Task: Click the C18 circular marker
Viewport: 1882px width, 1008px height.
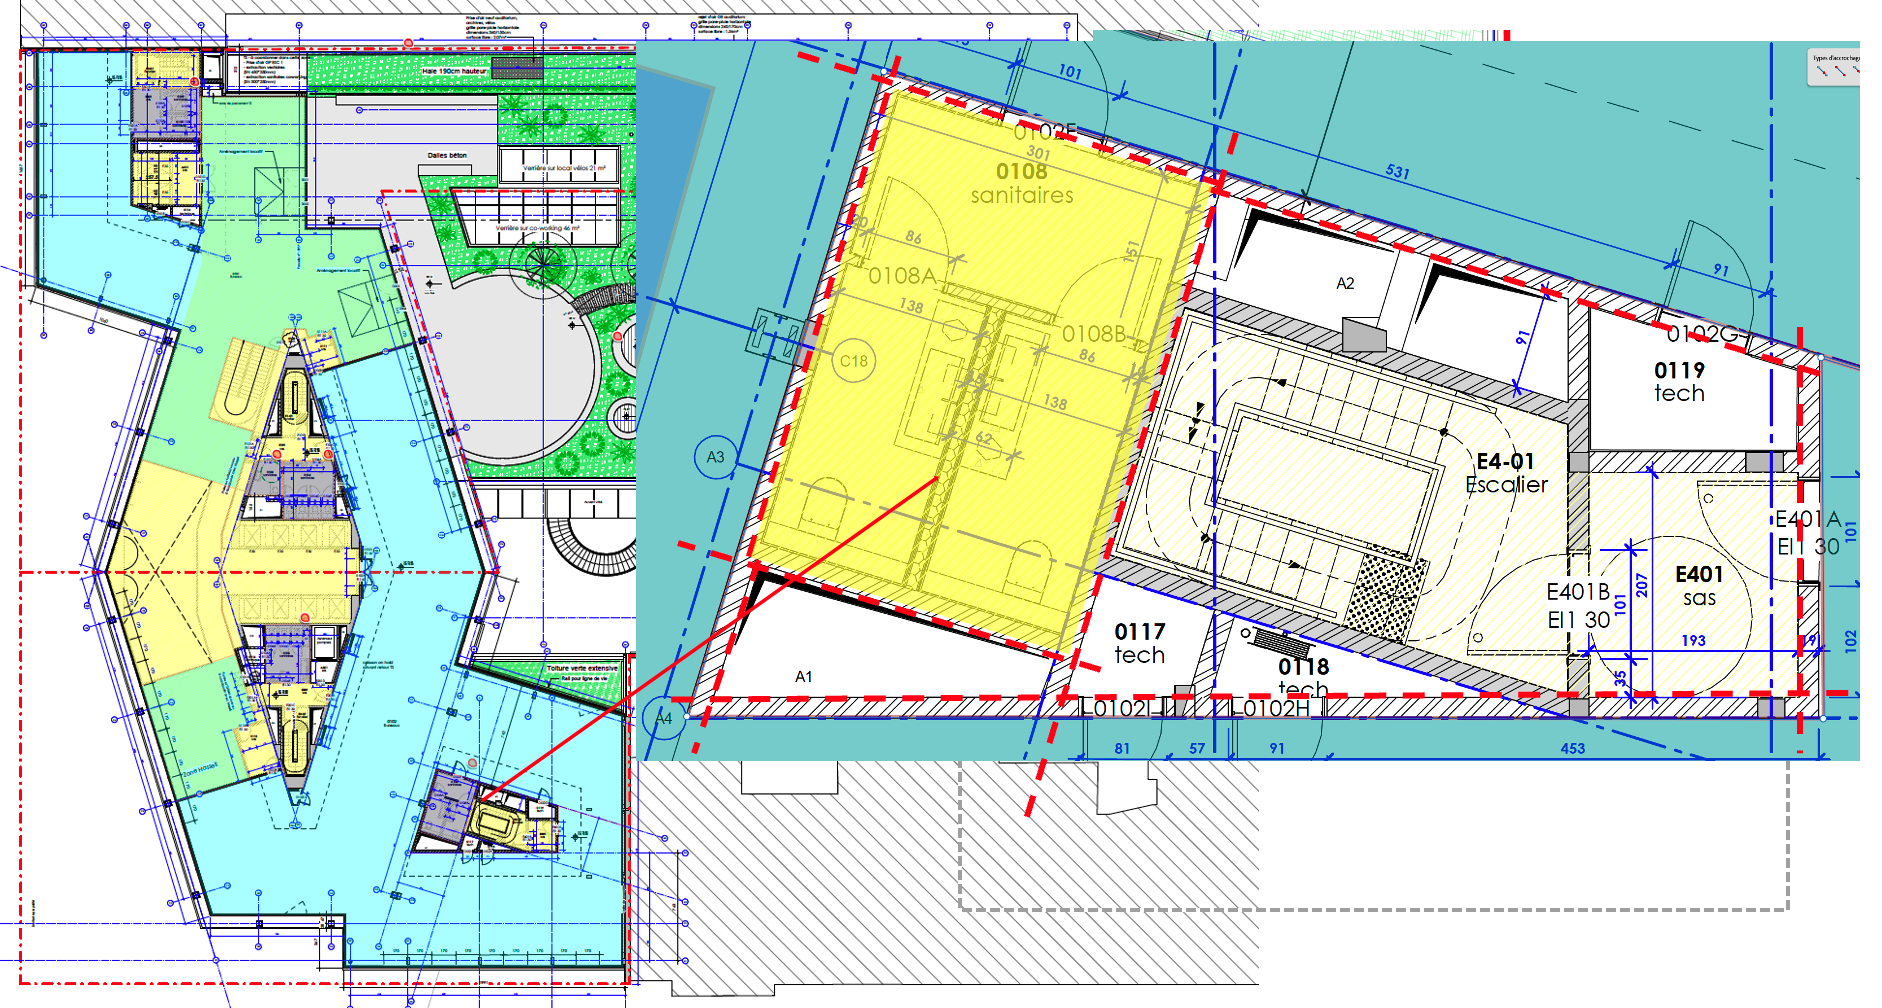Action: click(853, 361)
